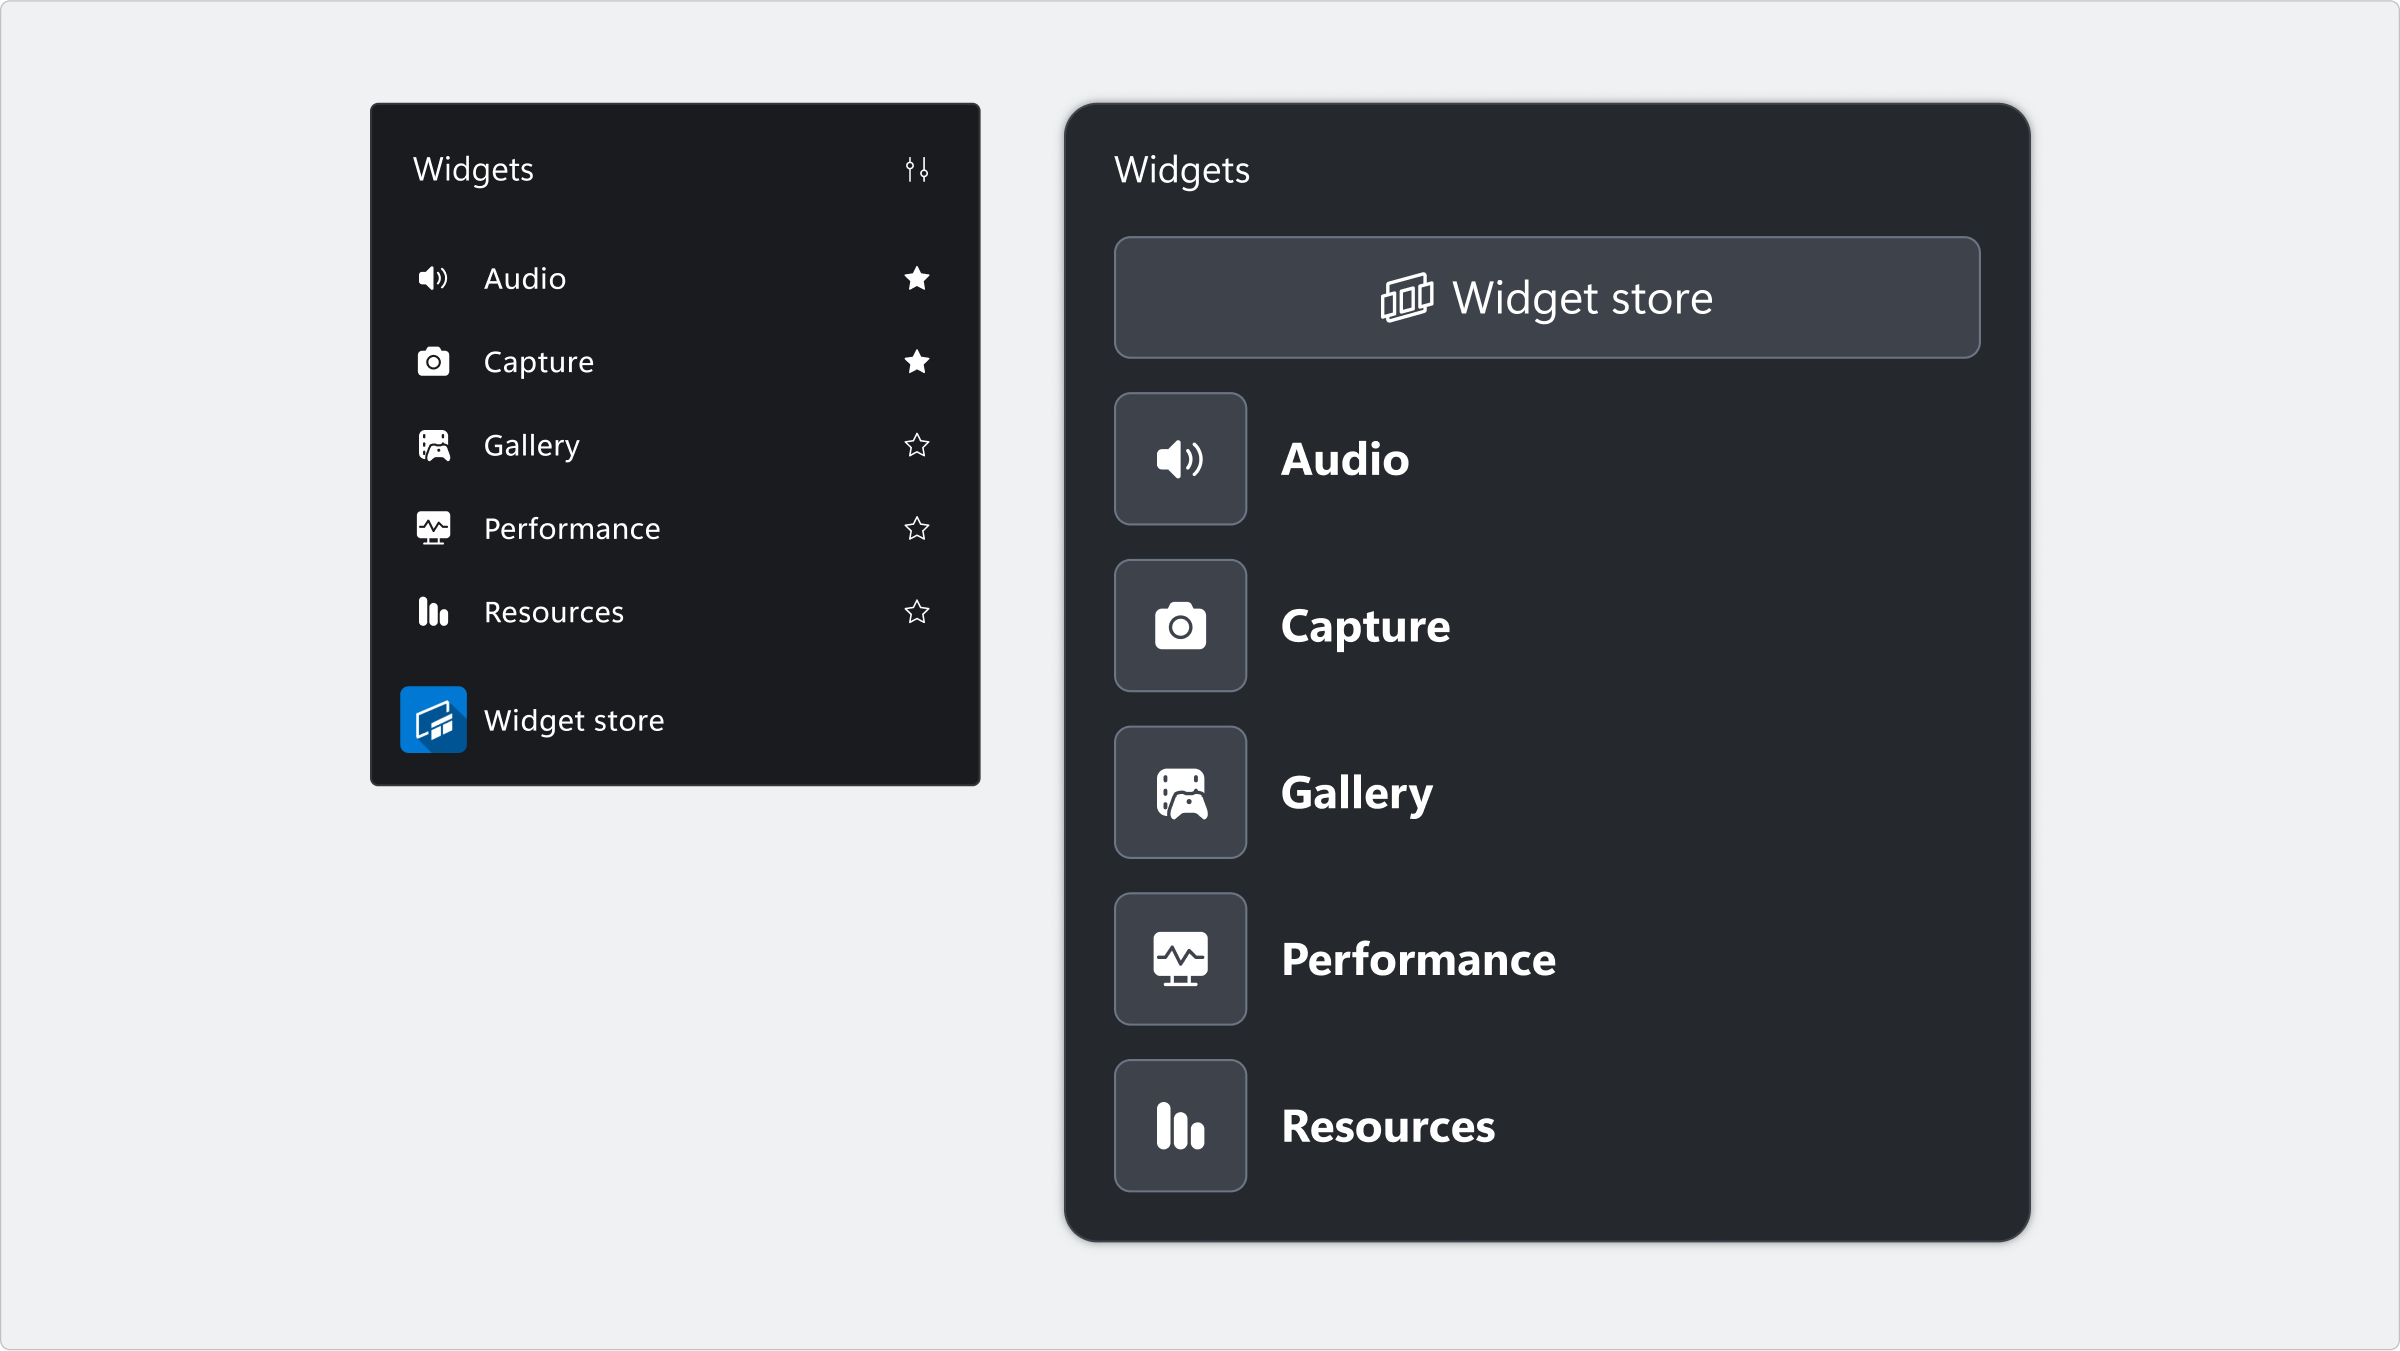
Task: Click the Gallery tile icon in right panel
Action: pos(1180,792)
